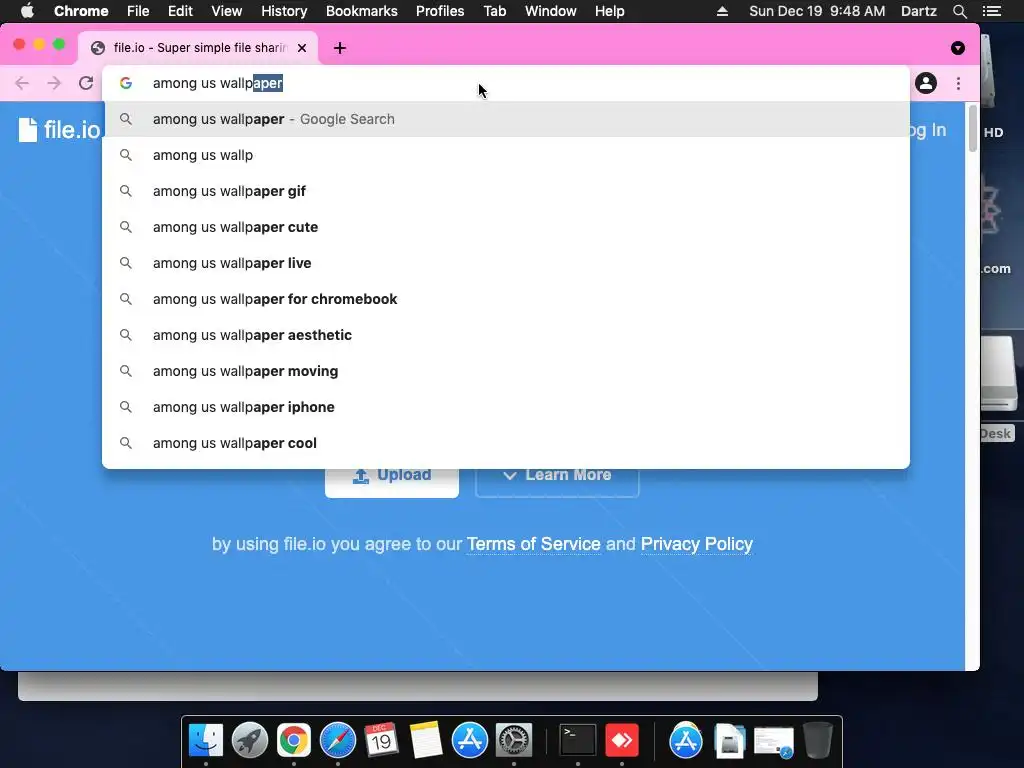Screen dimensions: 1024x768
Task: Open Notification Center list icon
Action: (x=991, y=11)
